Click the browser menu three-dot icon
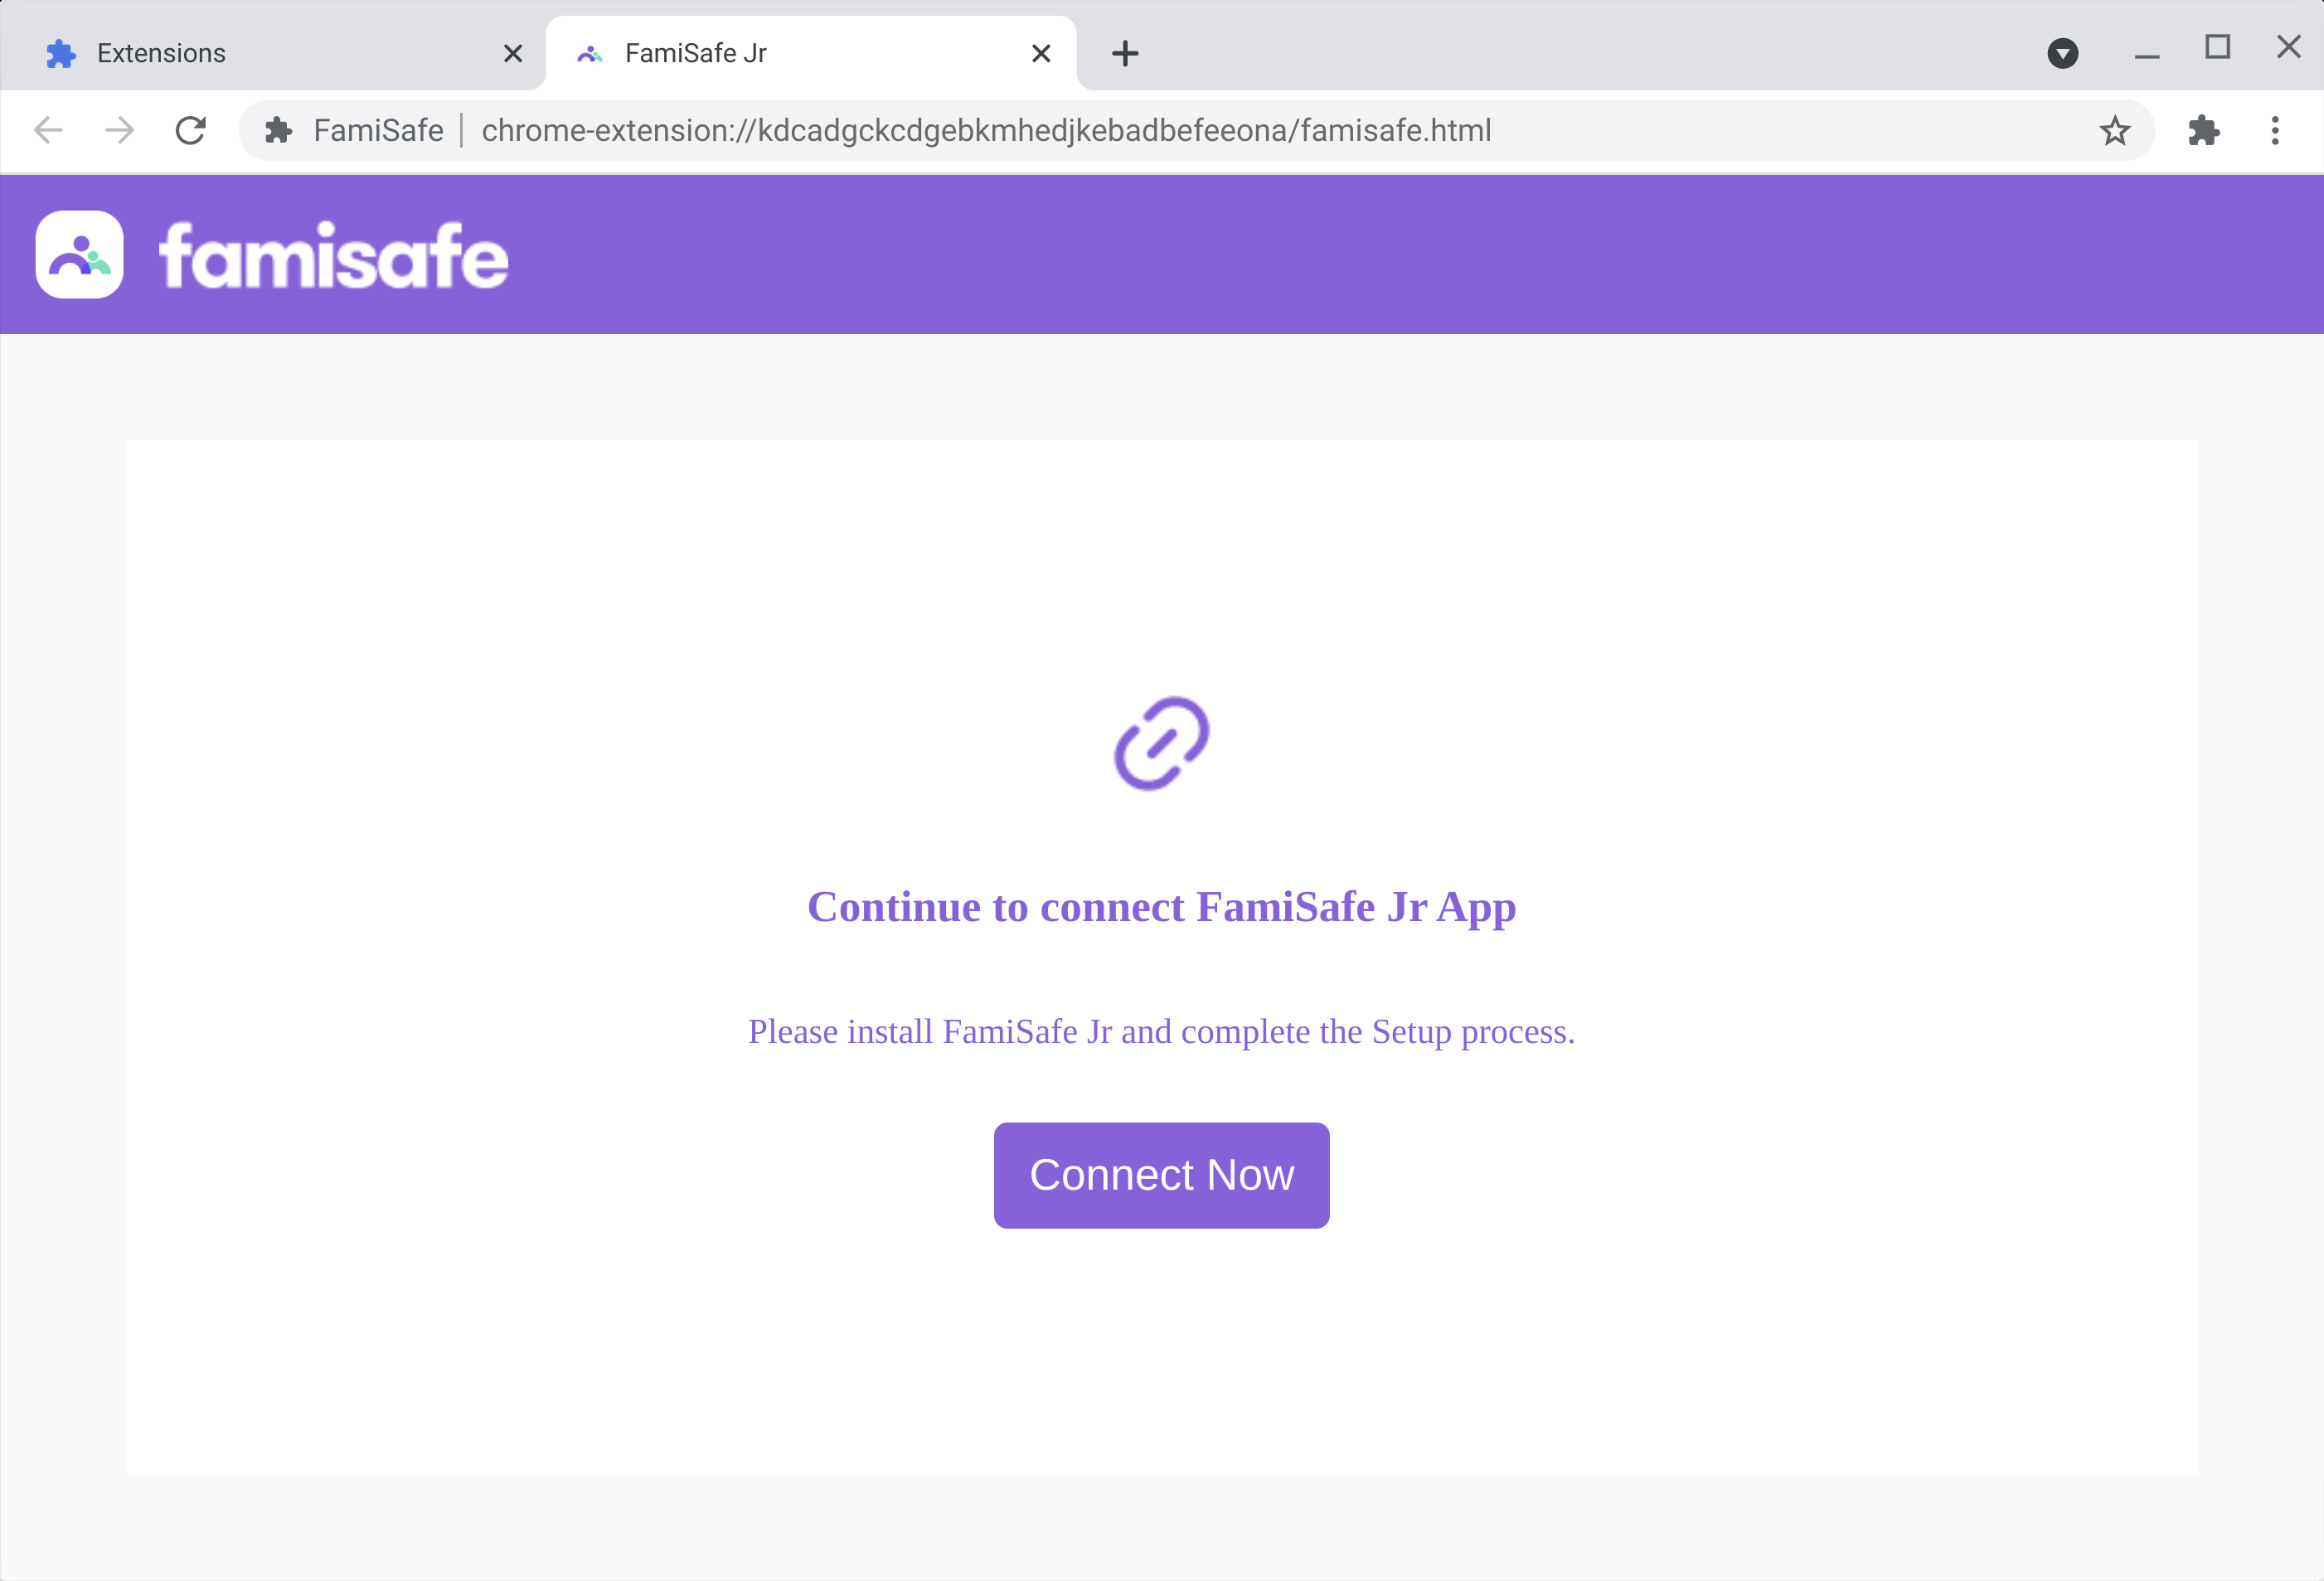Viewport: 2324px width, 1581px height. point(2277,129)
